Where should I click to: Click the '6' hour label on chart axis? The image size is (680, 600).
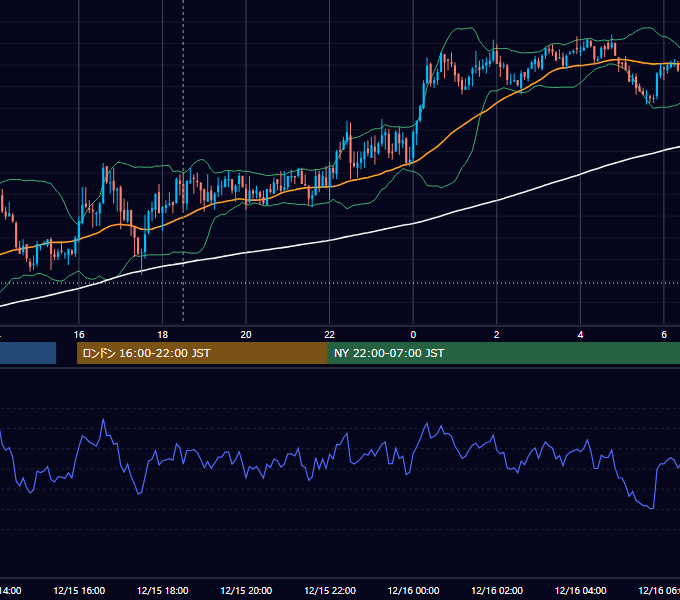[x=664, y=334]
